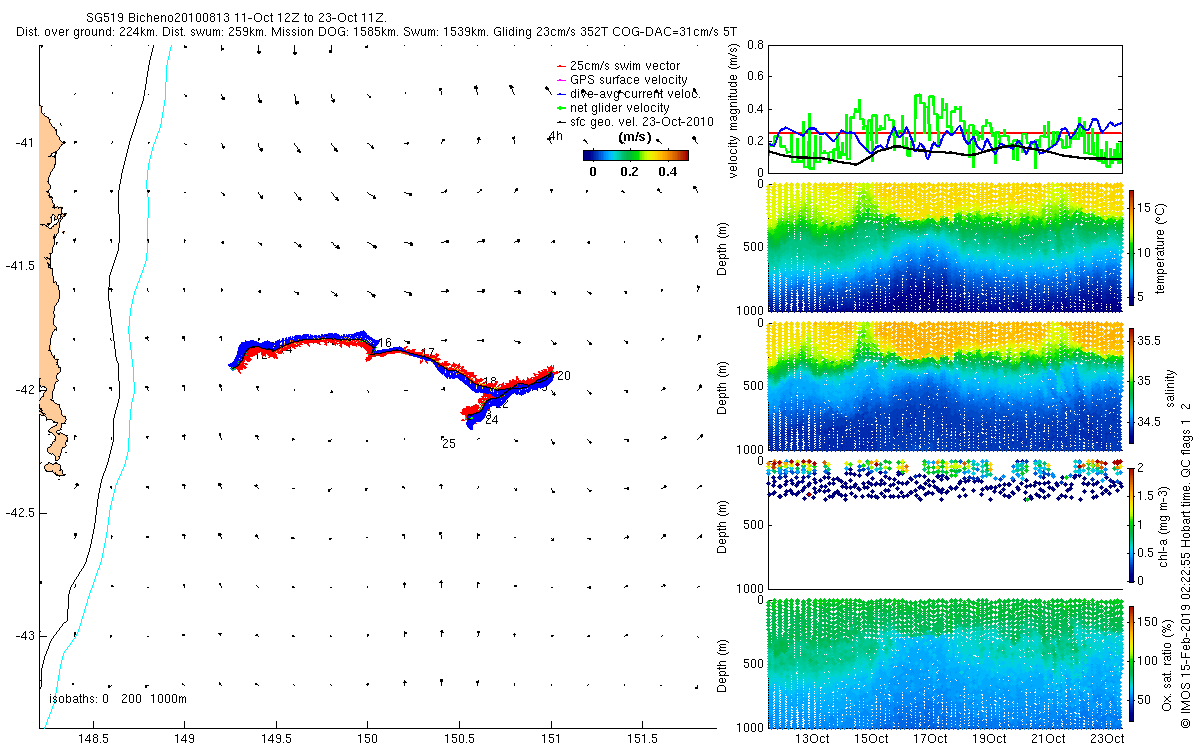The width and height of the screenshot is (1200, 750).
Task: Click track day marker 20 on the map
Action: pyautogui.click(x=564, y=376)
